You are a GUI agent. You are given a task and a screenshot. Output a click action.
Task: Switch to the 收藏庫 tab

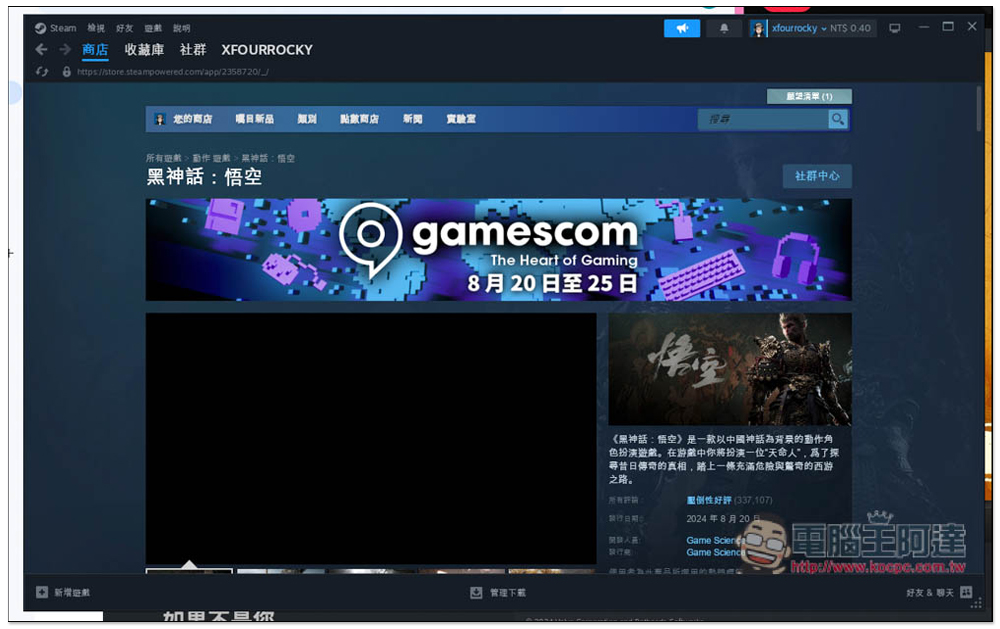[144, 50]
